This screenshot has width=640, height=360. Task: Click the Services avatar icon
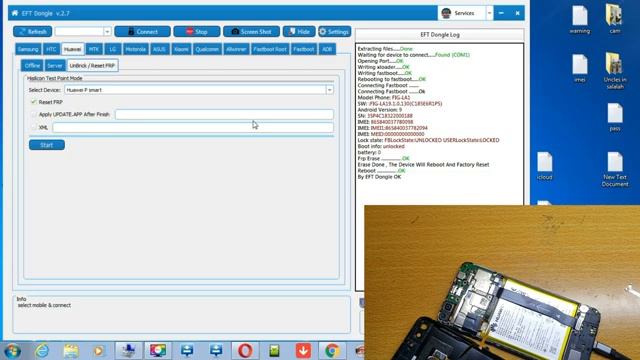(446, 13)
